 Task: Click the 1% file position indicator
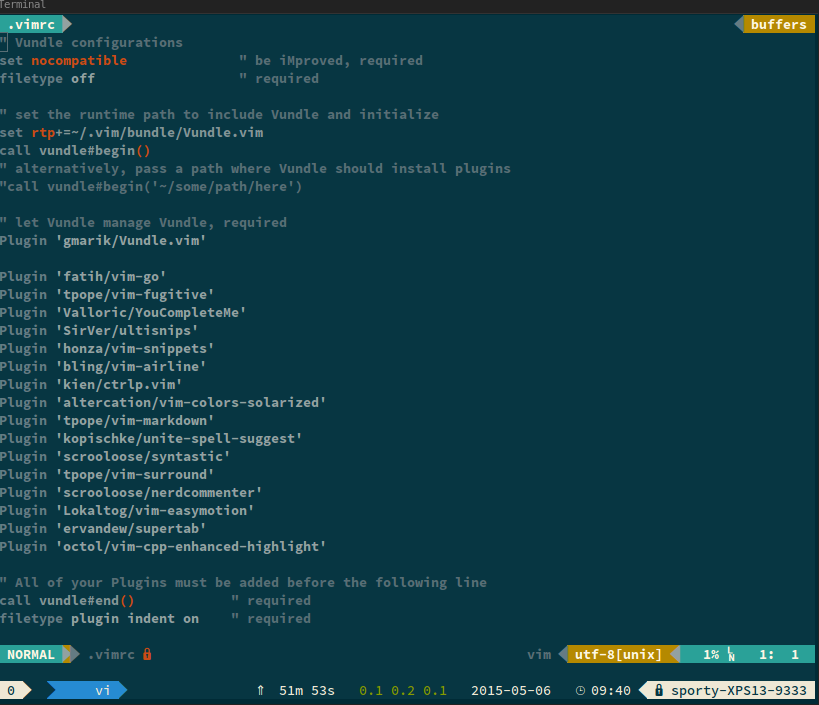coord(711,654)
